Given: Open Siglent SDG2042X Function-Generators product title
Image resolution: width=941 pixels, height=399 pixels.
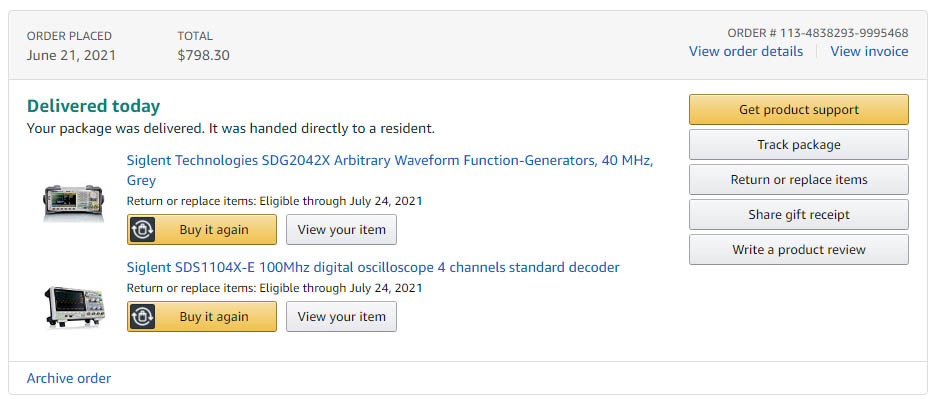Looking at the screenshot, I should coord(389,170).
